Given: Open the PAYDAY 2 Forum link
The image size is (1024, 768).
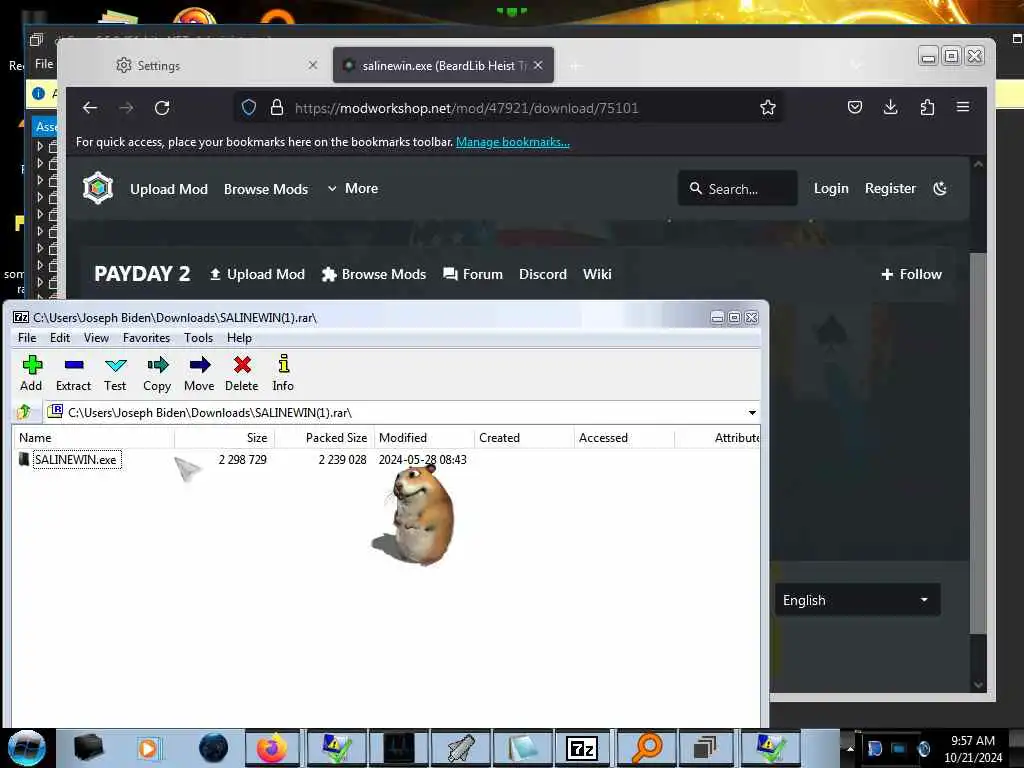Looking at the screenshot, I should [x=473, y=274].
